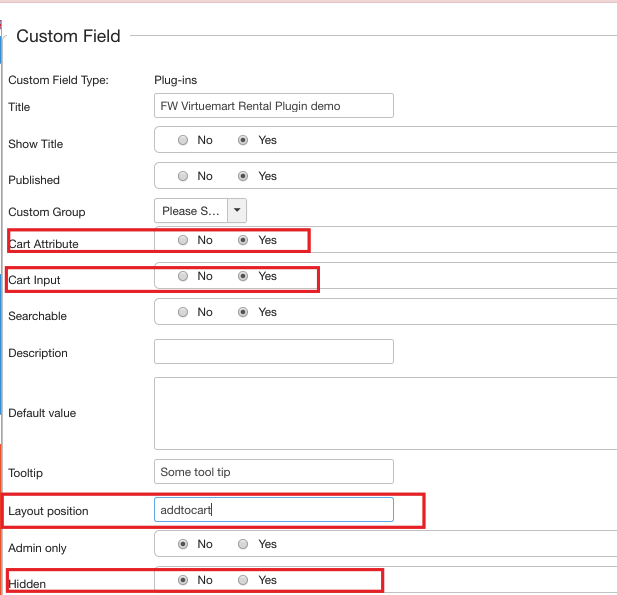
Task: Set Admin only to Yes
Action: 243,544
